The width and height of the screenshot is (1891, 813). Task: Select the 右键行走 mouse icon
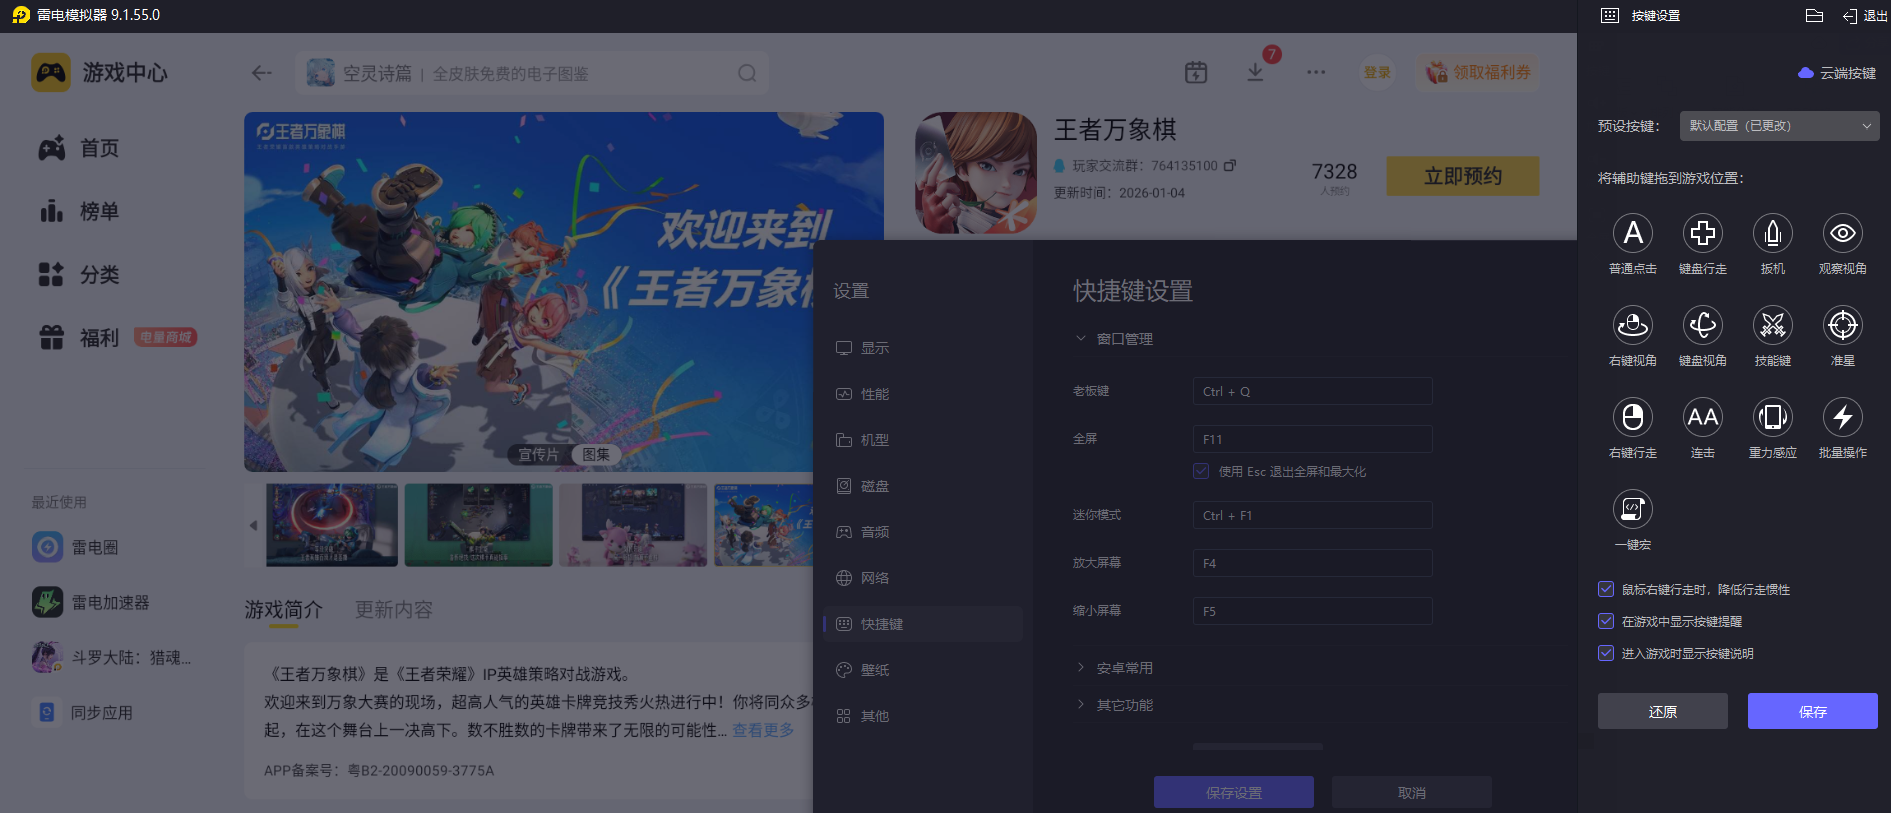[1633, 417]
